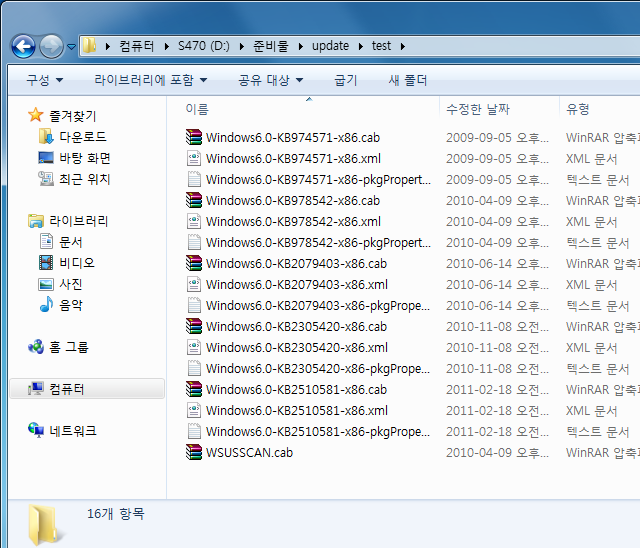640x548 pixels.
Task: Expand the arrow after test breadcrumb
Action: pyautogui.click(x=403, y=47)
